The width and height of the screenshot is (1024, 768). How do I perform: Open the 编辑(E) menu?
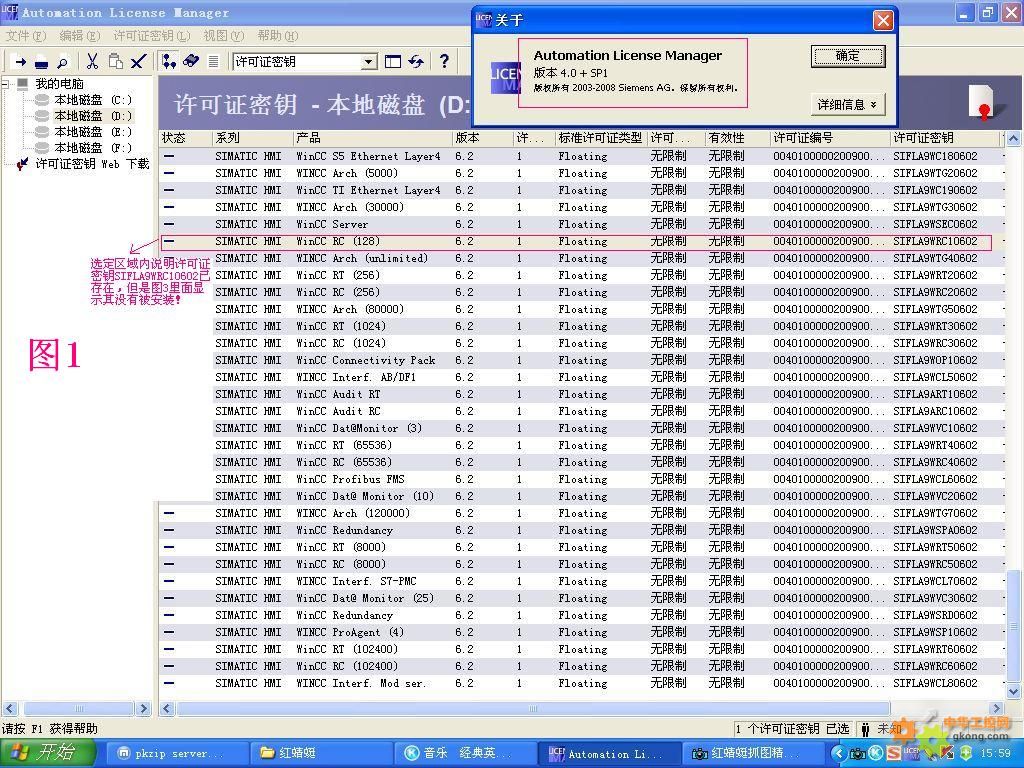point(80,36)
